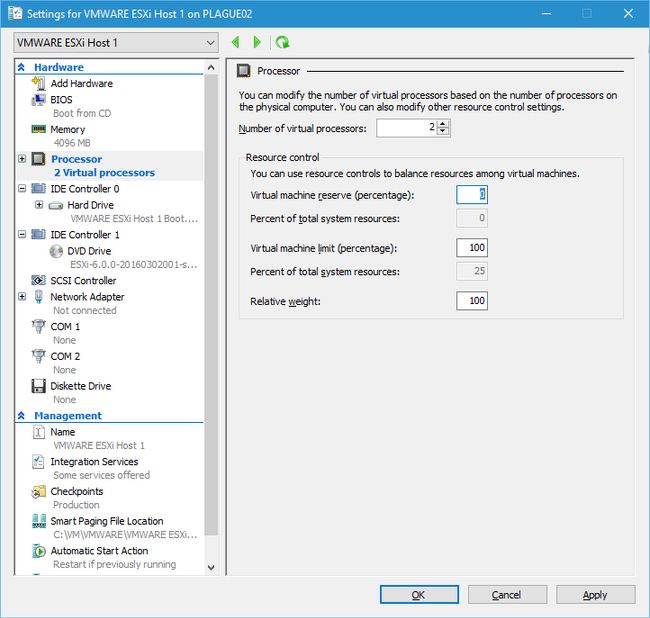Click the virtual machine reserve field
Viewport: 650px width, 618px height.
tap(472, 194)
